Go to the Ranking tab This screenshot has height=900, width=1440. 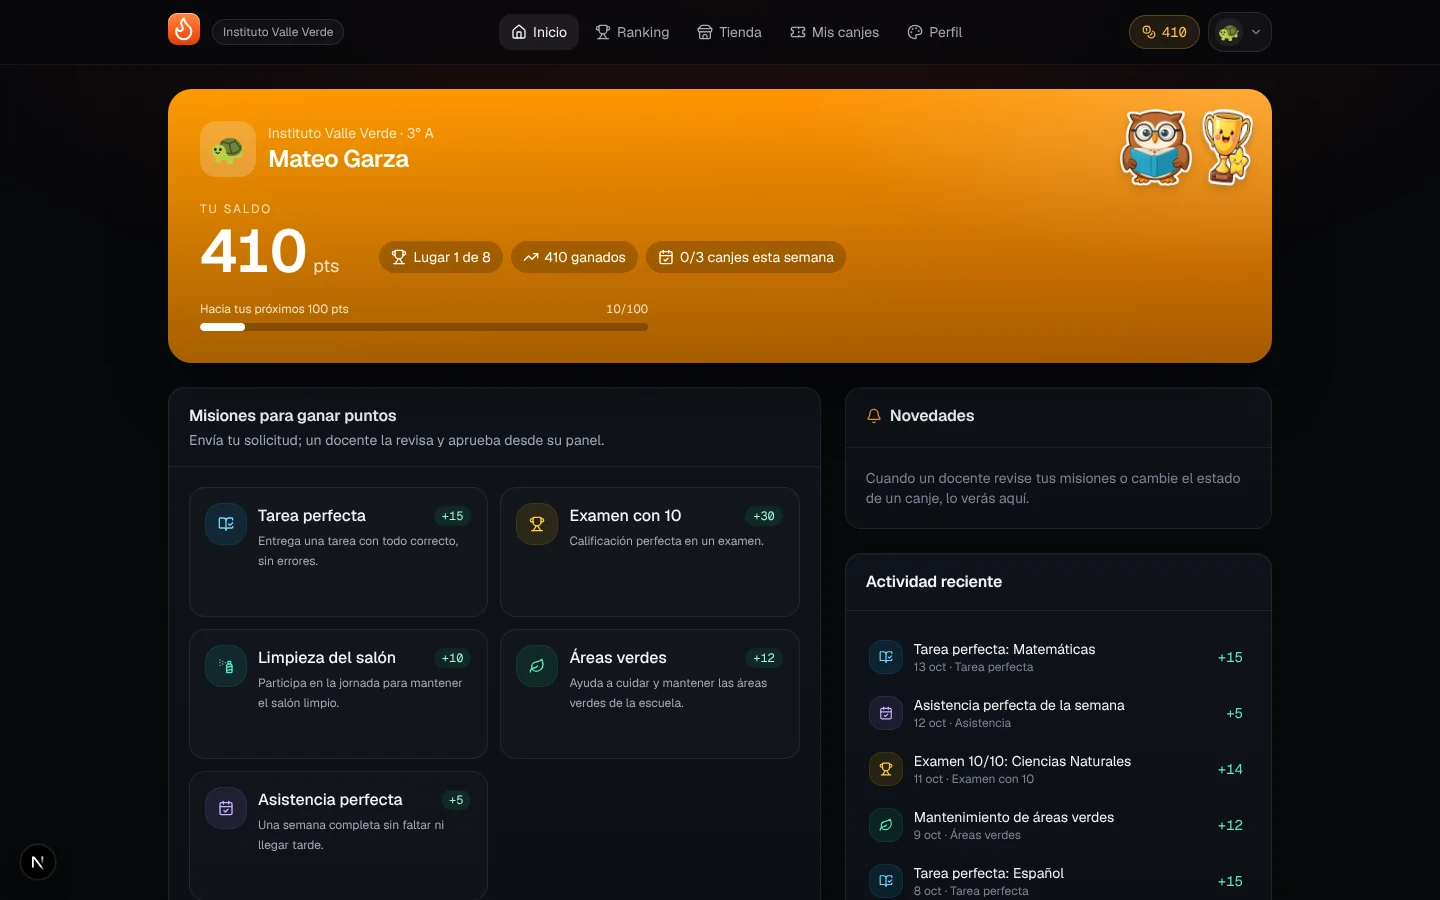click(632, 32)
